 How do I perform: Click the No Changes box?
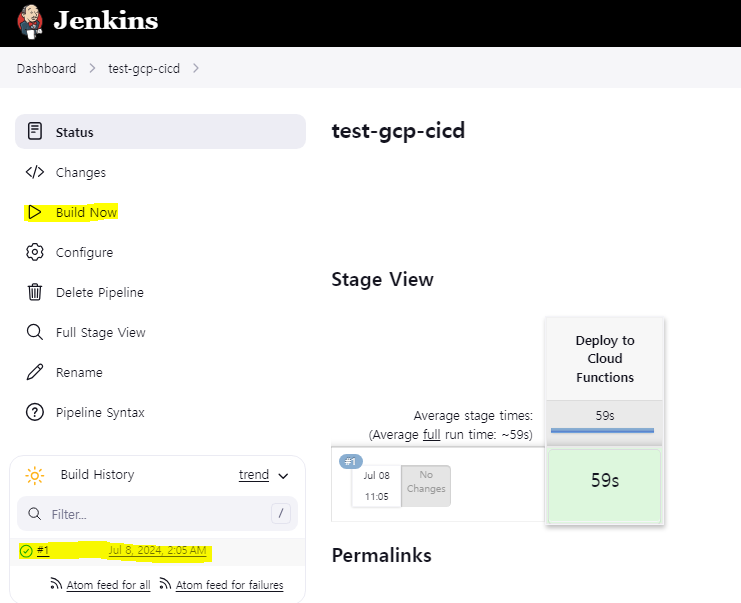[426, 486]
